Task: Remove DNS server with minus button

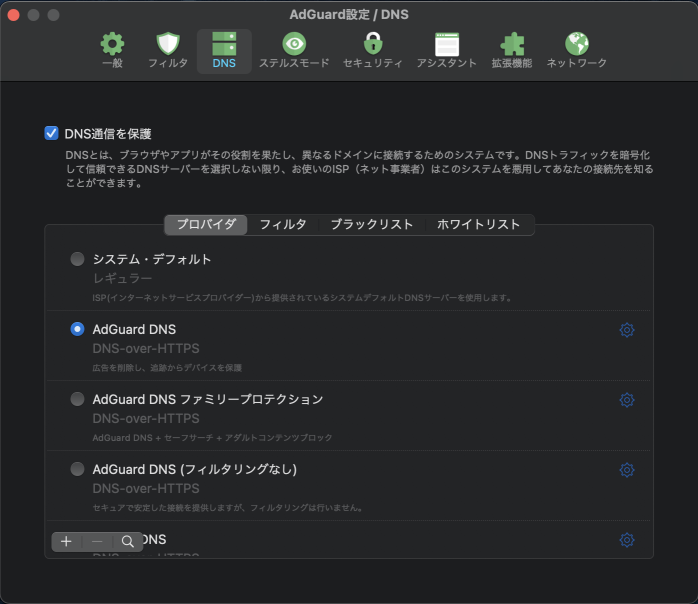Action: coord(97,542)
